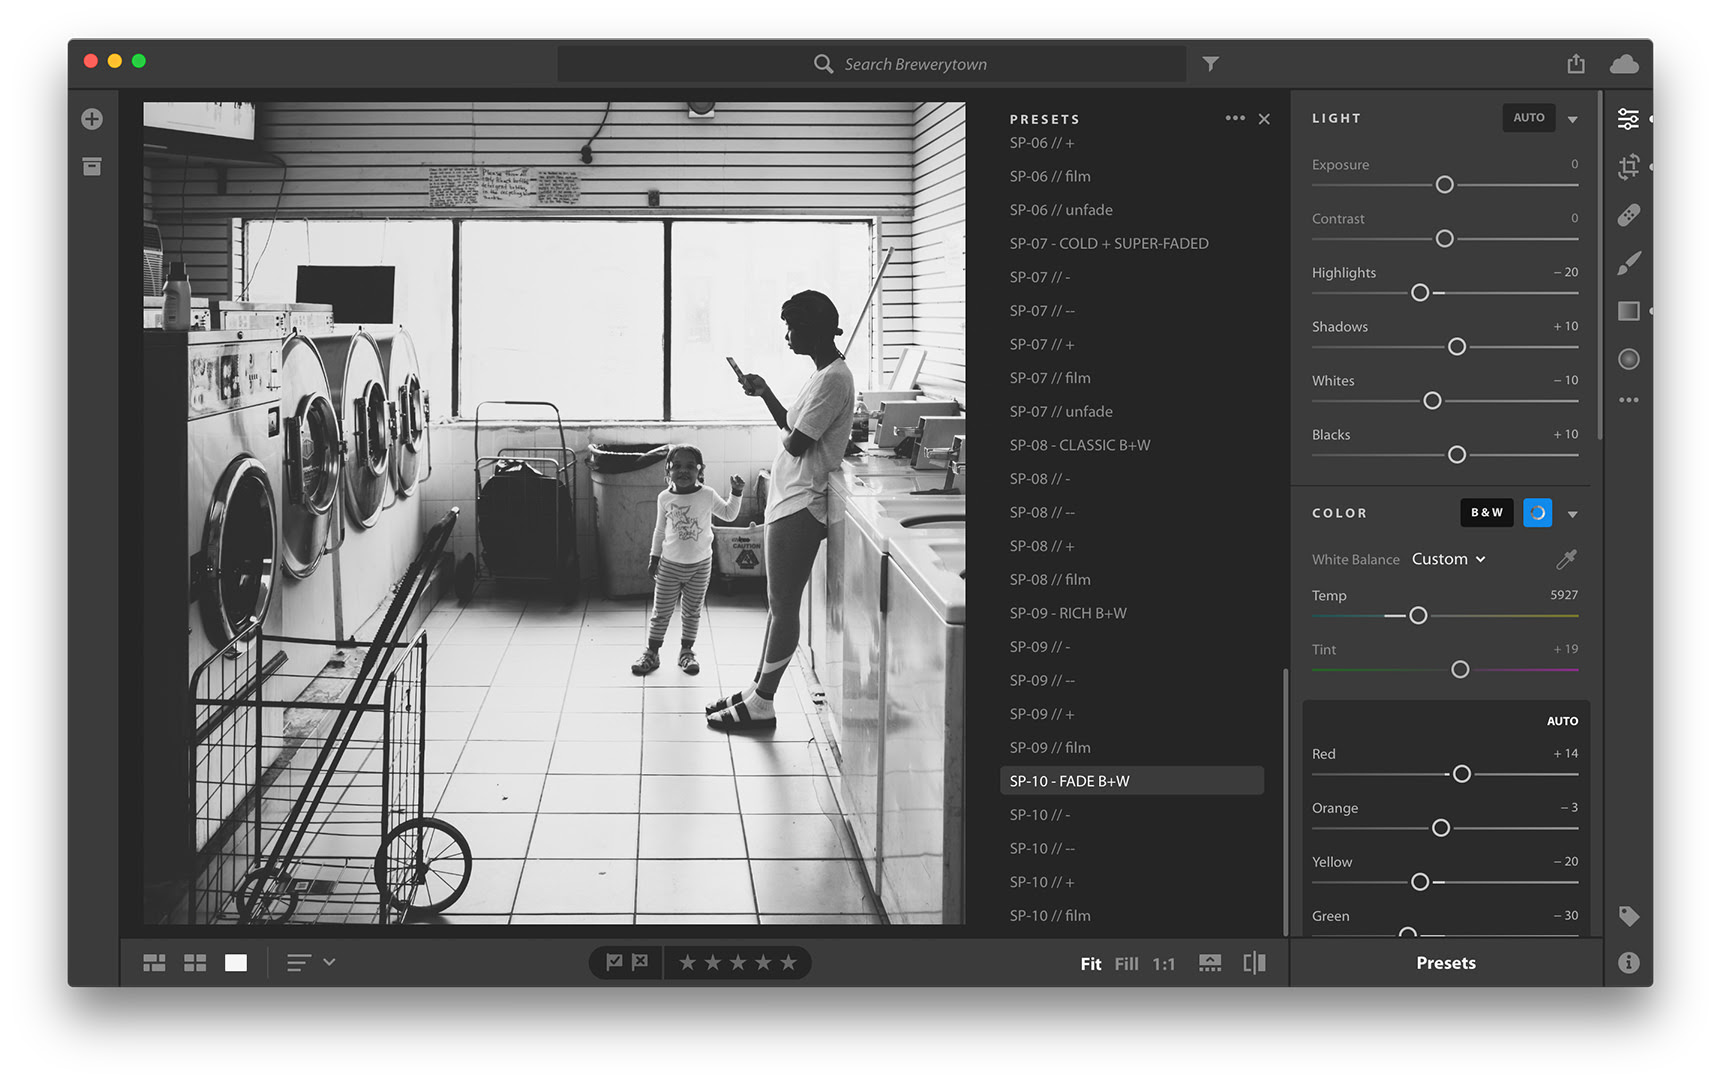Click the Light panel AUTO button
Screen dimensions: 1720x1082
pyautogui.click(x=1529, y=118)
